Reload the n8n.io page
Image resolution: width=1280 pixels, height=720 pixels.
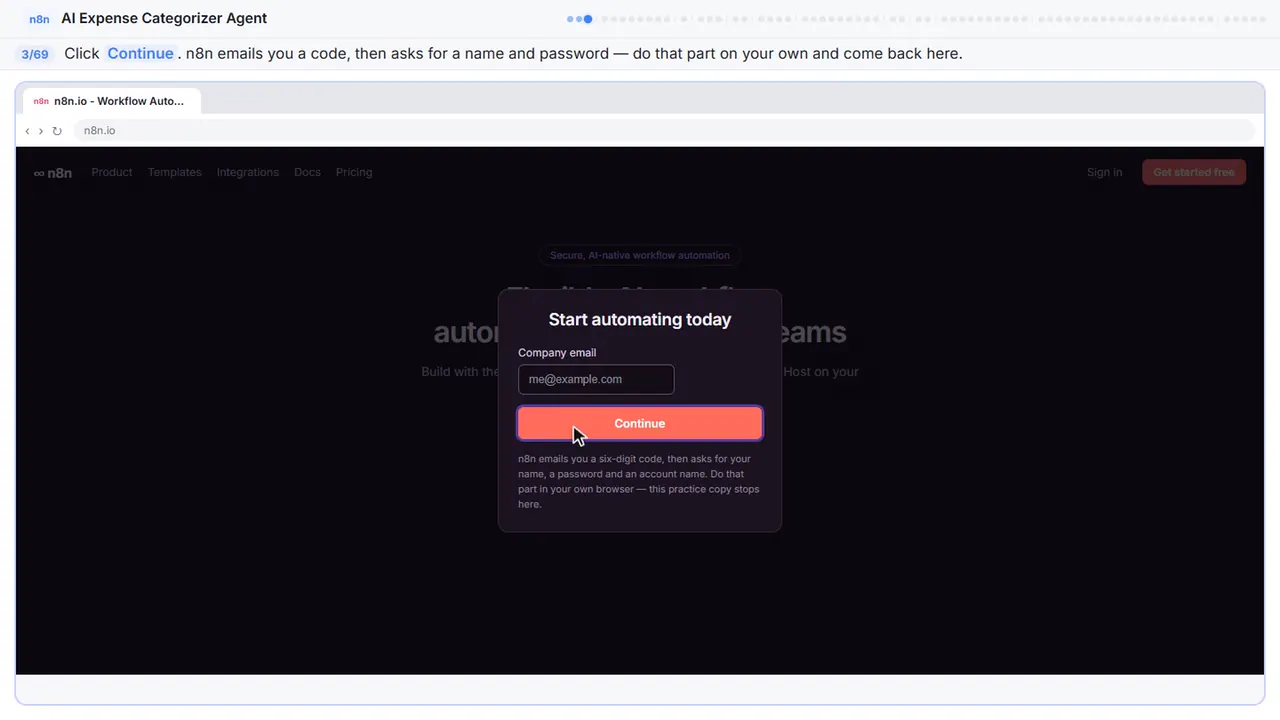[x=57, y=131]
